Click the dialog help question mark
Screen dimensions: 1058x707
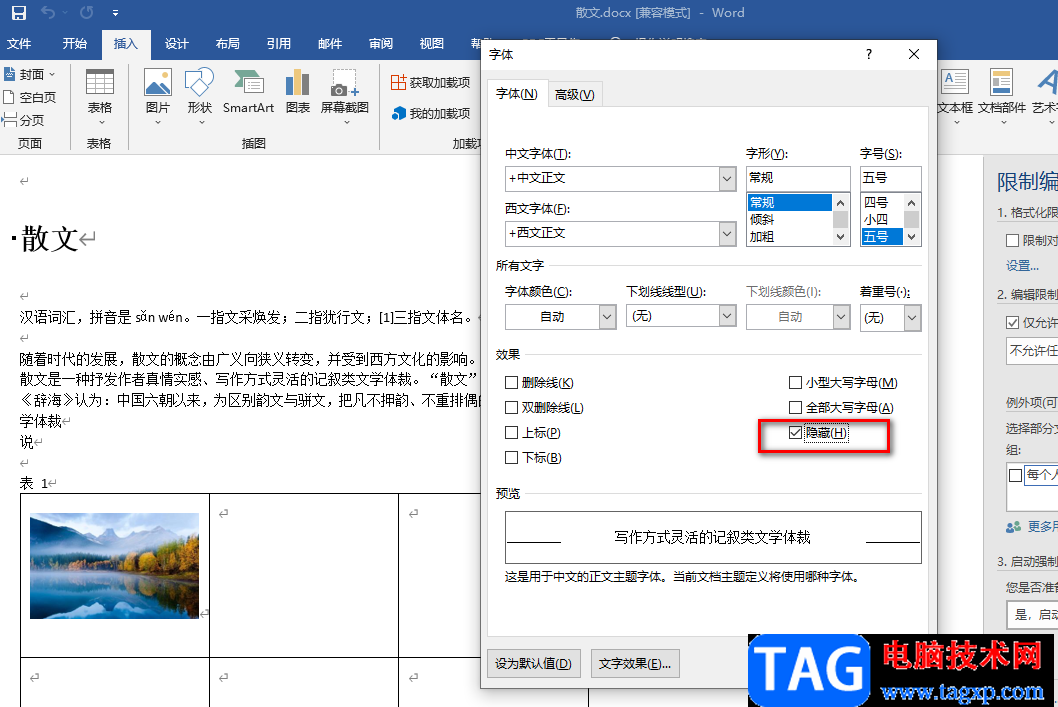click(869, 54)
